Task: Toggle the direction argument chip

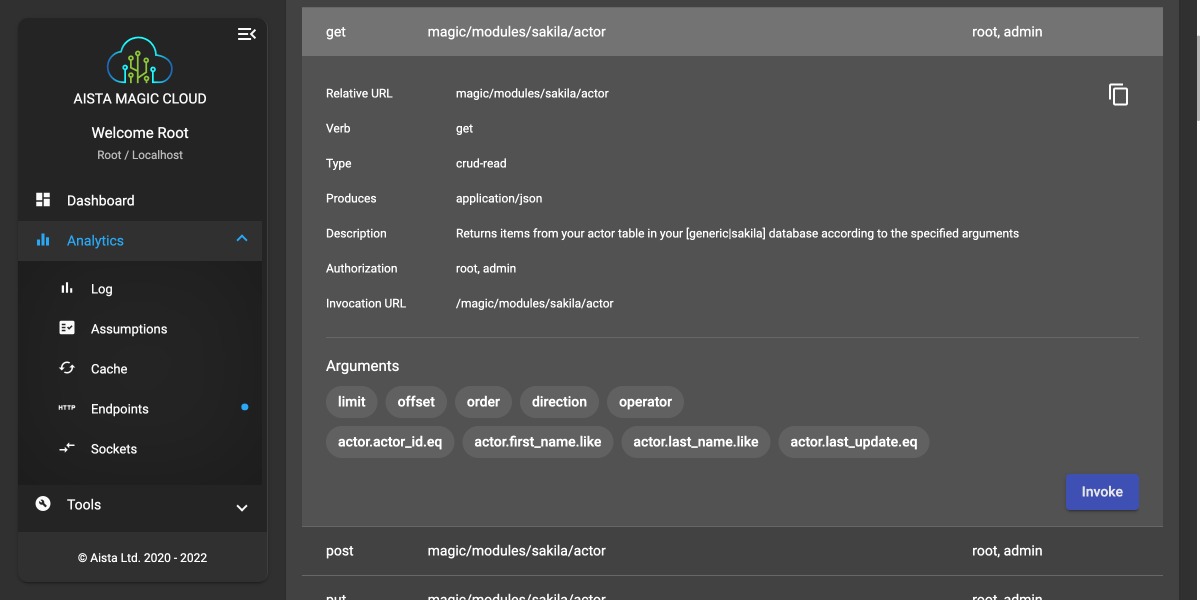Action: 559,402
